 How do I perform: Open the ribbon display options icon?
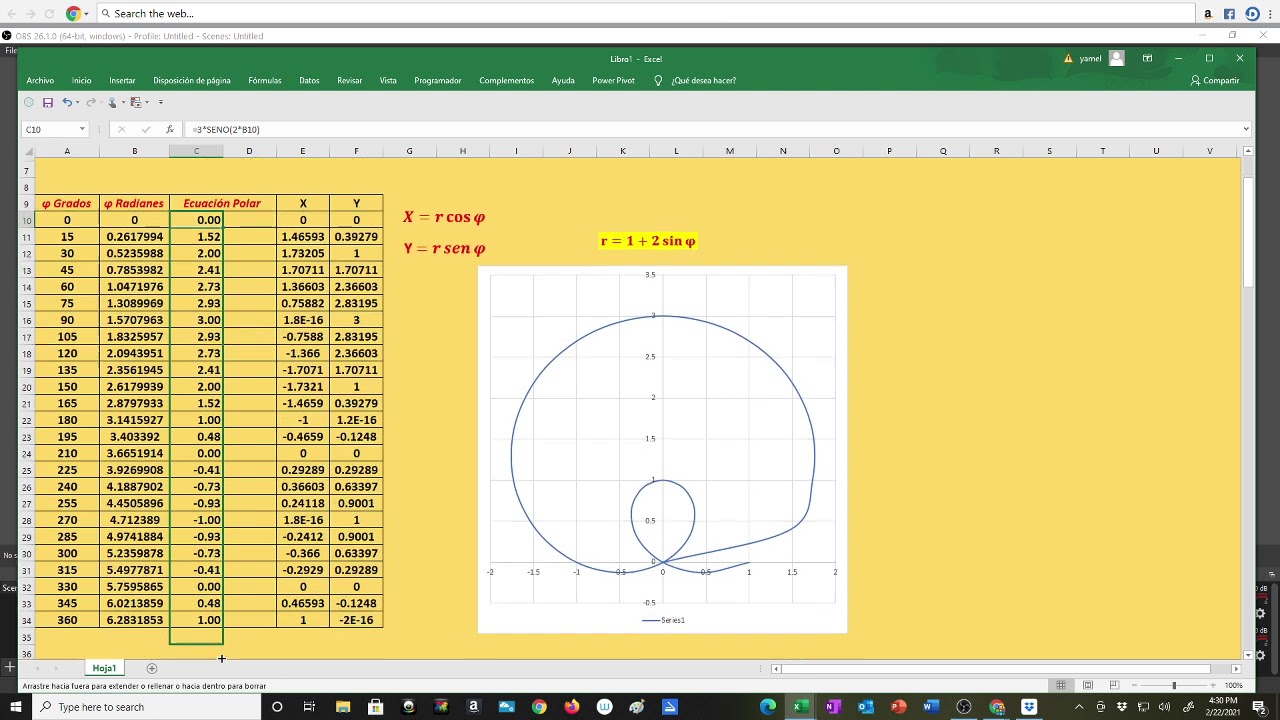pyautogui.click(x=1147, y=58)
